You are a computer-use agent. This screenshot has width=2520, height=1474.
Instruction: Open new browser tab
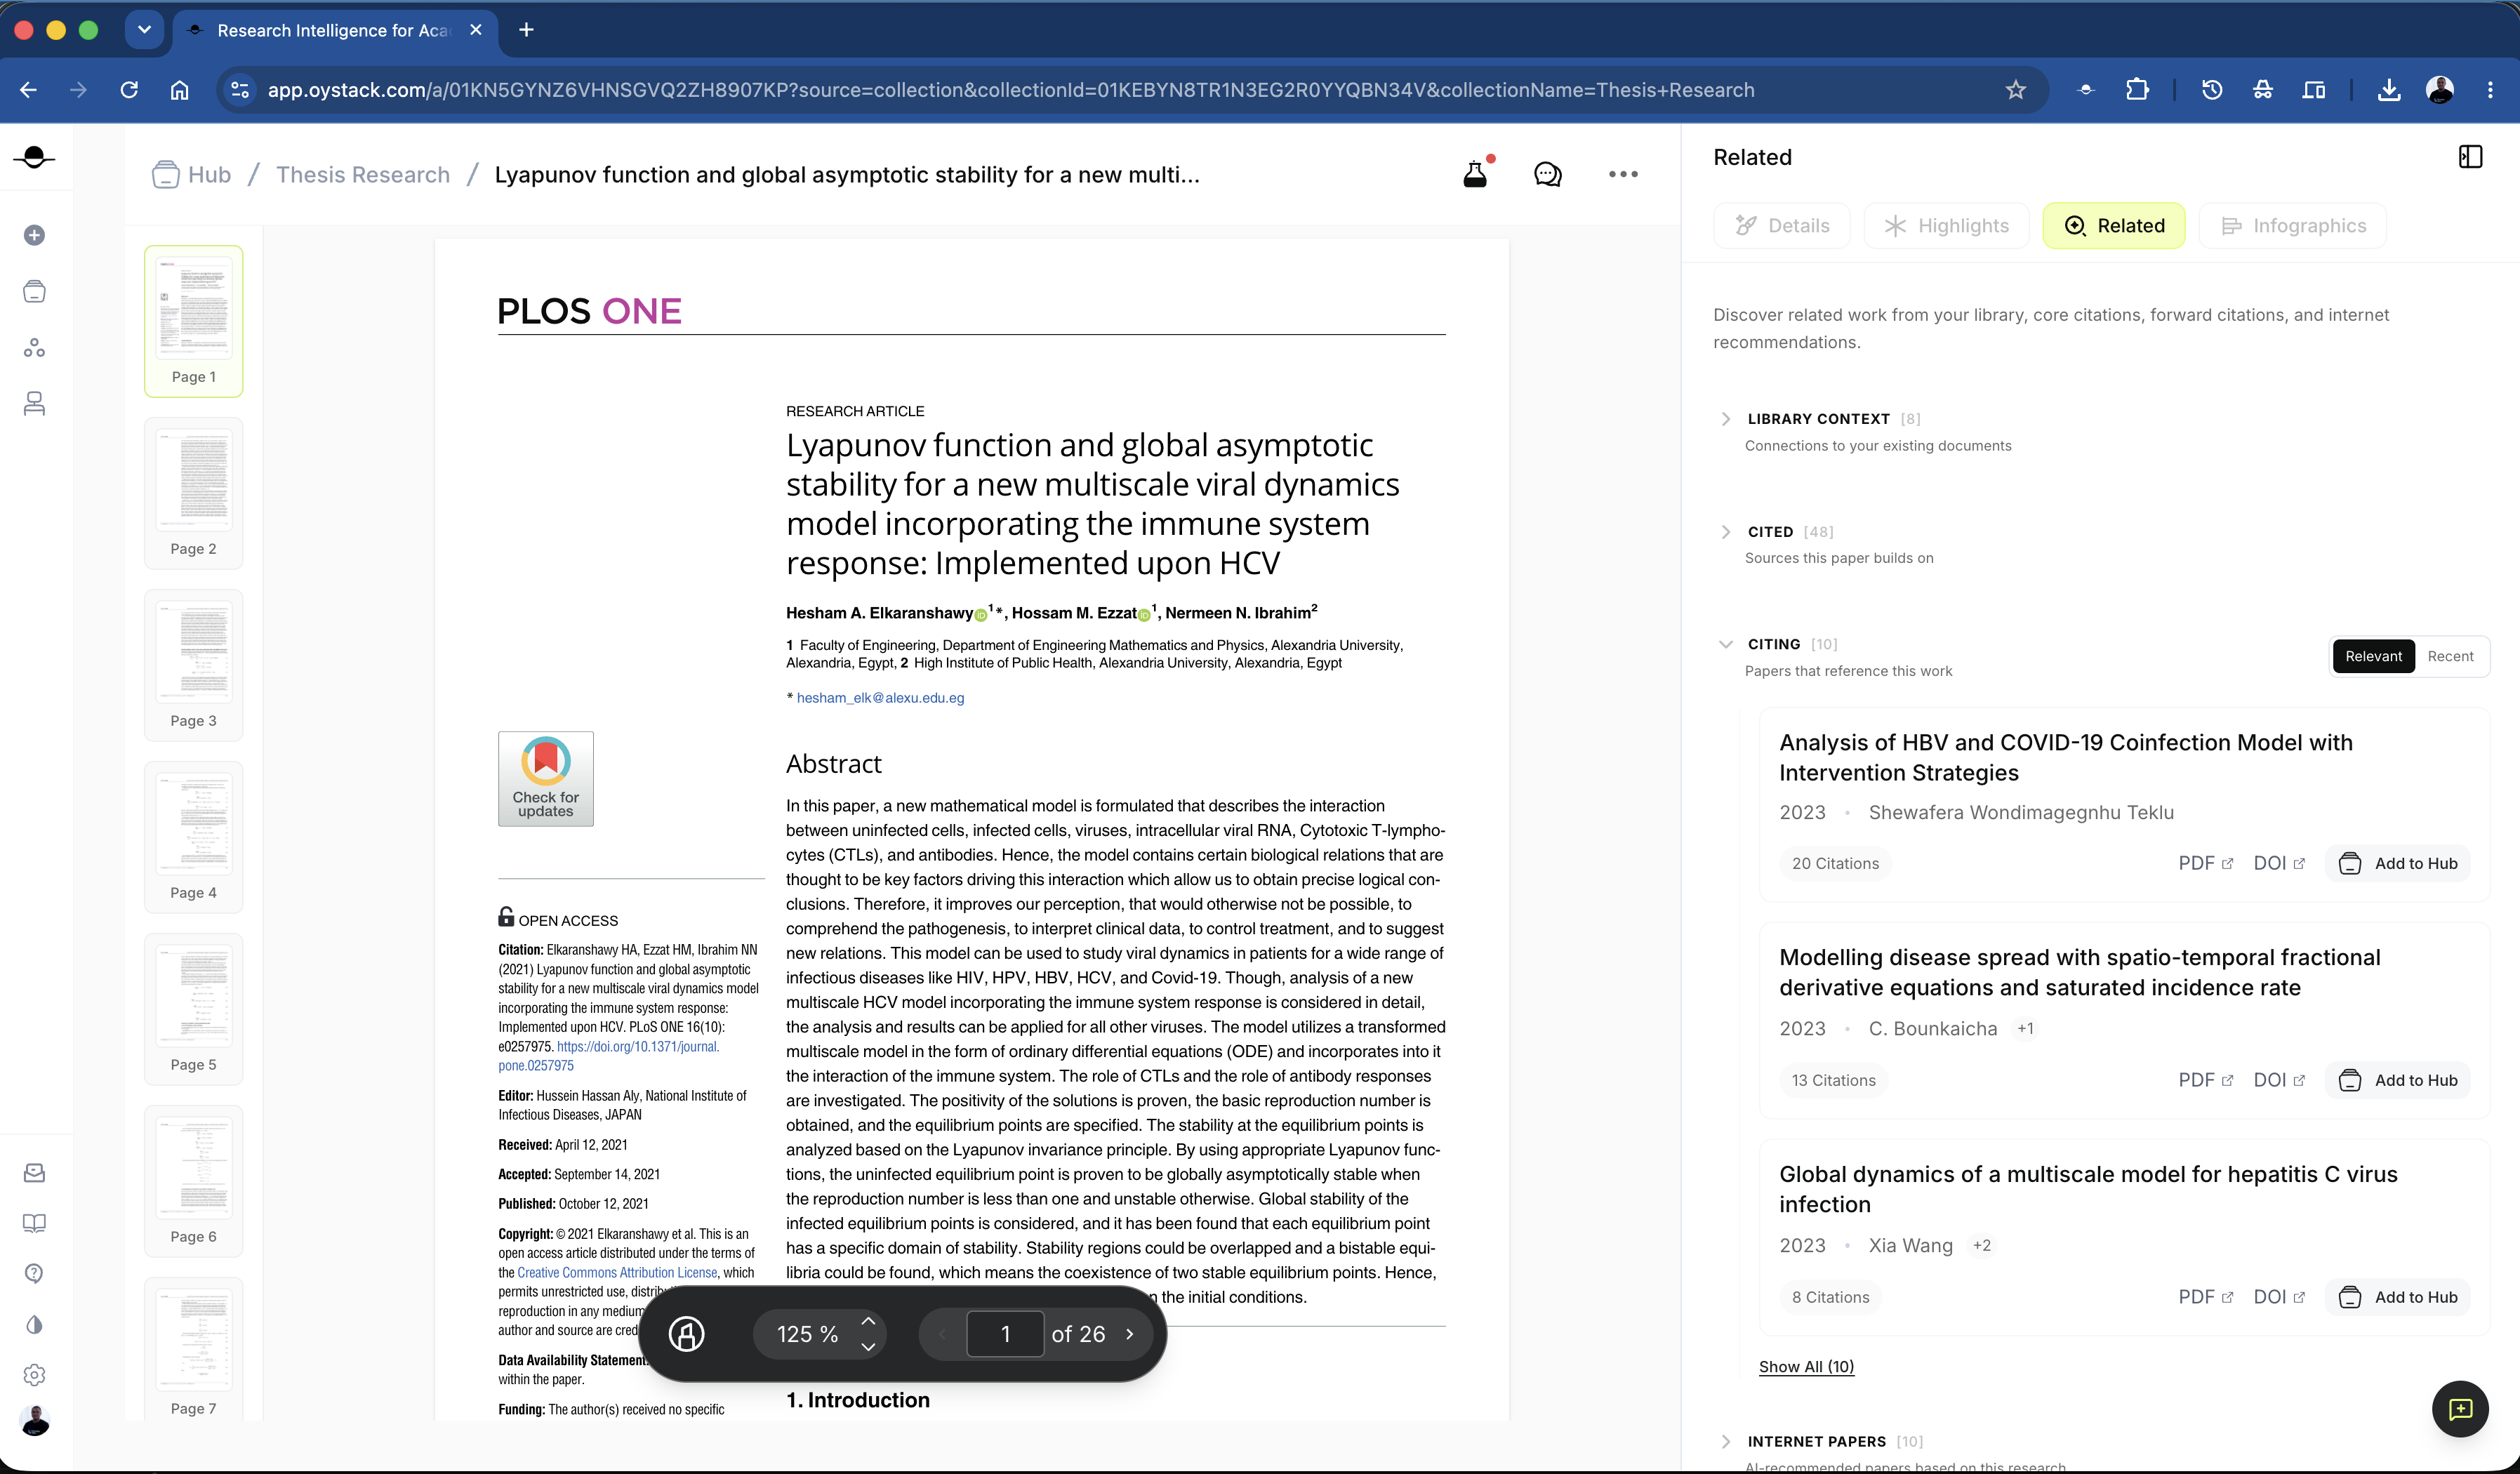click(526, 30)
